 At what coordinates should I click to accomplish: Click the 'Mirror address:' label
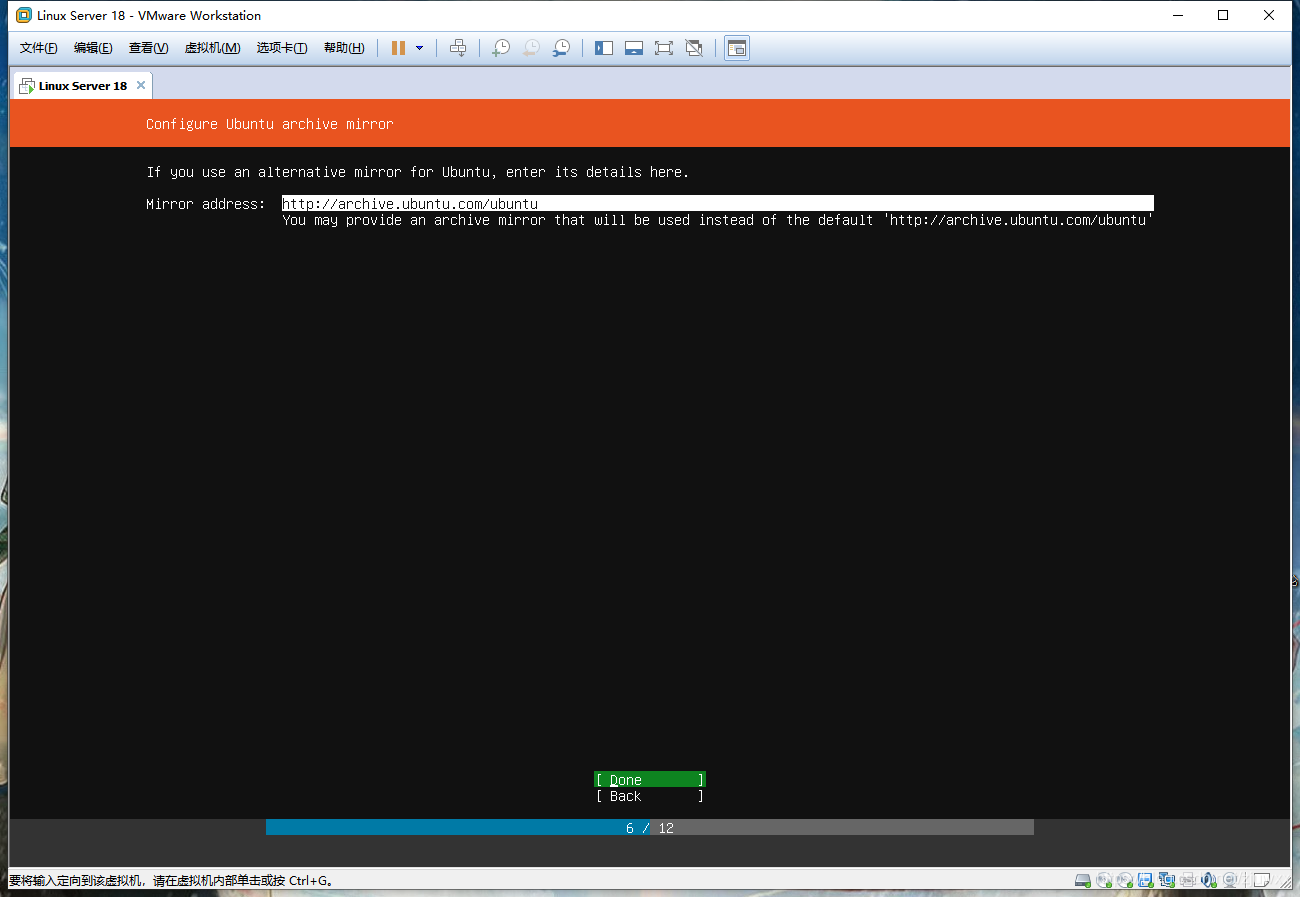pyautogui.click(x=206, y=204)
